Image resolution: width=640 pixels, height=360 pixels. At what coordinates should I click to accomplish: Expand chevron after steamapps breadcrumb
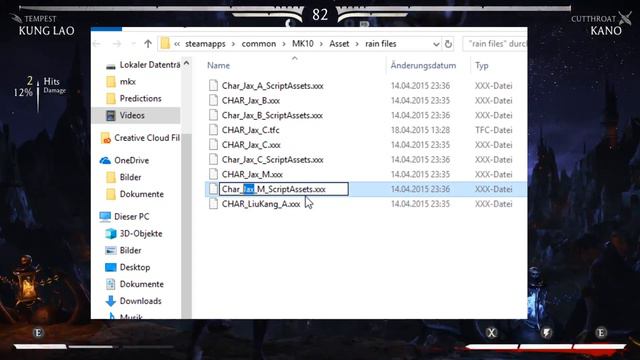[x=233, y=44]
